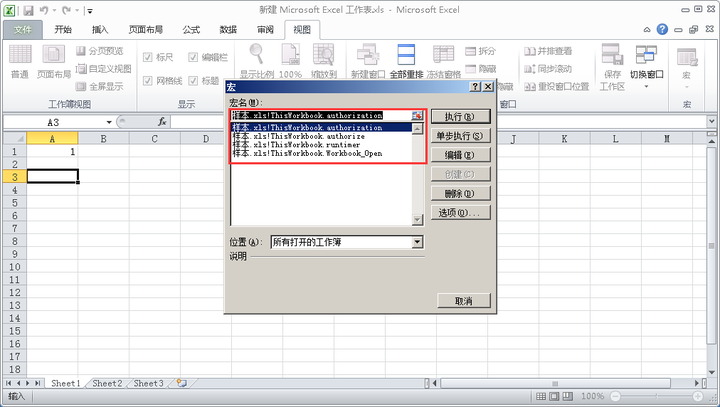The width and height of the screenshot is (720, 407).
Task: Open the Excel Help question mark icon
Action: point(662,29)
